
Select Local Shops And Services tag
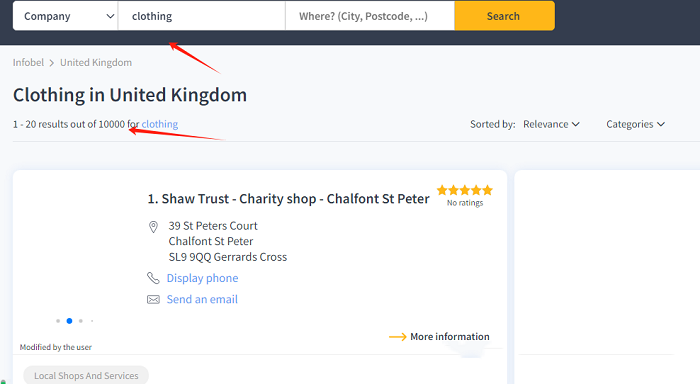(x=86, y=376)
